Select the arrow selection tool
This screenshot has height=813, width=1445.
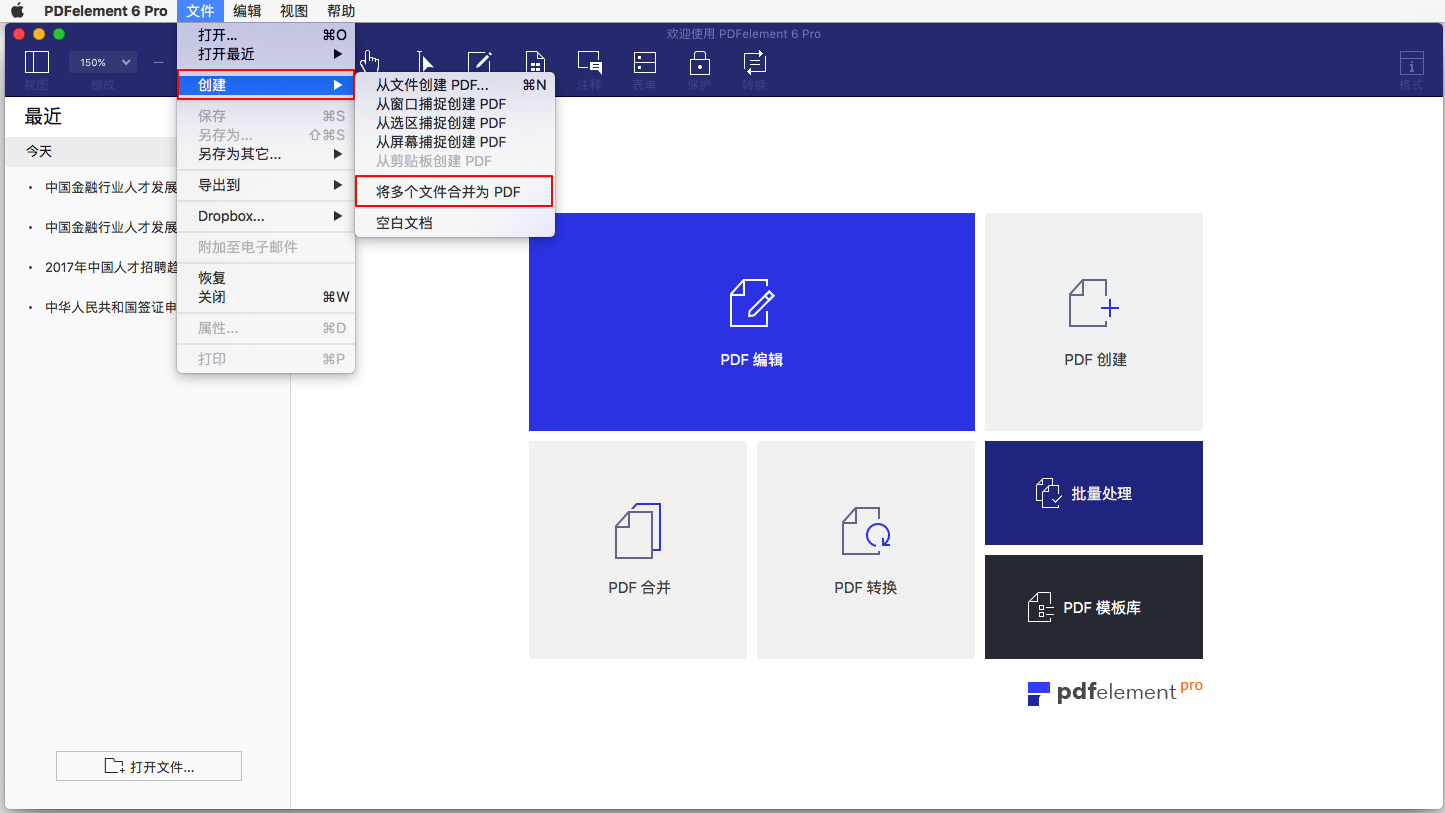tap(425, 60)
